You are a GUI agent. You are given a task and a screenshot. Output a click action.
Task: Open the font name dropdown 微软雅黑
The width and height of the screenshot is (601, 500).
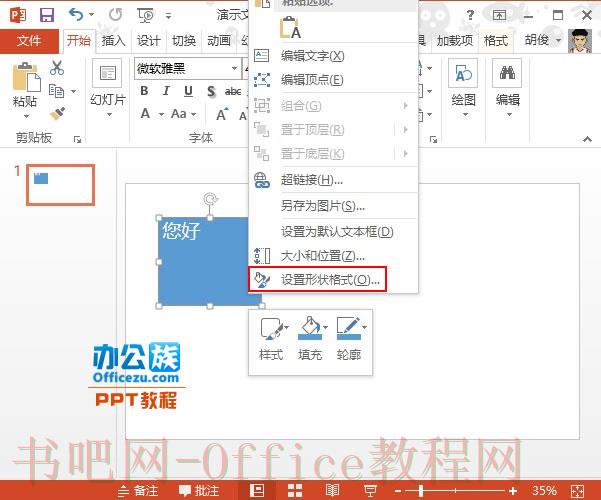point(234,68)
